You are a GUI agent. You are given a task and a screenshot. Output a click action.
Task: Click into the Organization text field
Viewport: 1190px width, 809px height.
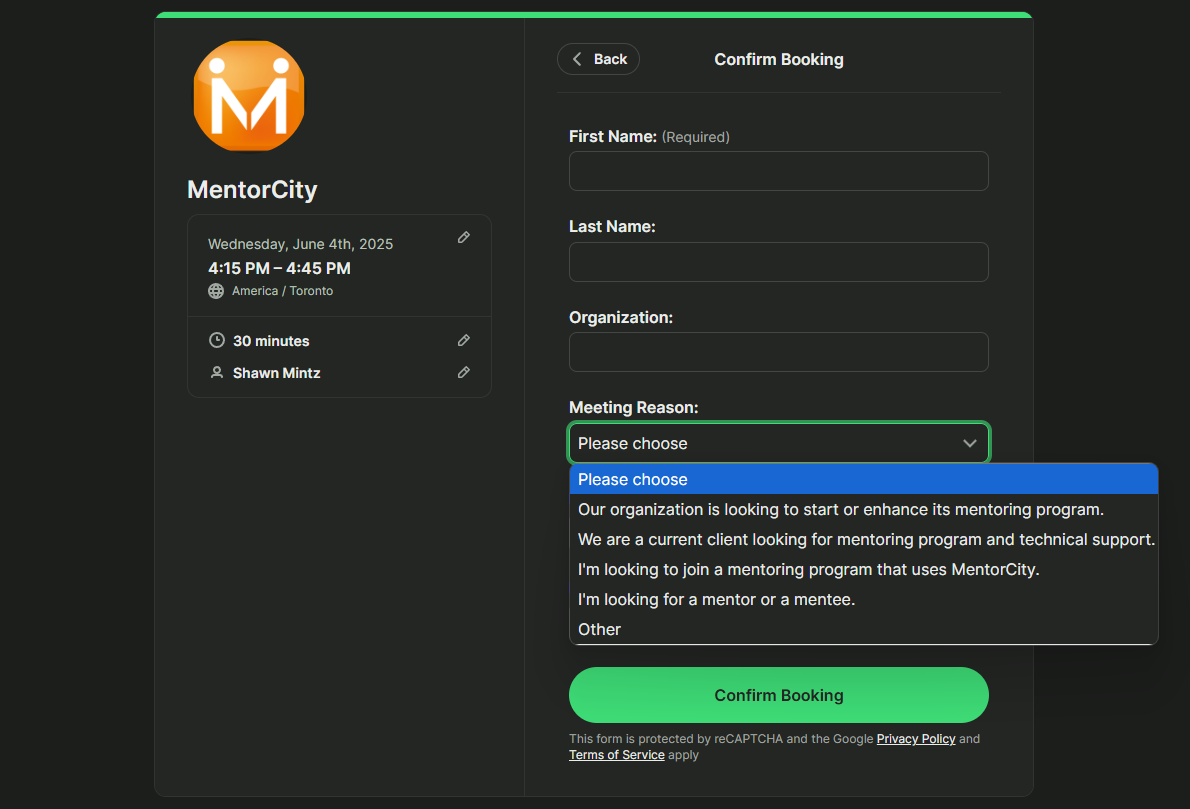click(x=778, y=352)
